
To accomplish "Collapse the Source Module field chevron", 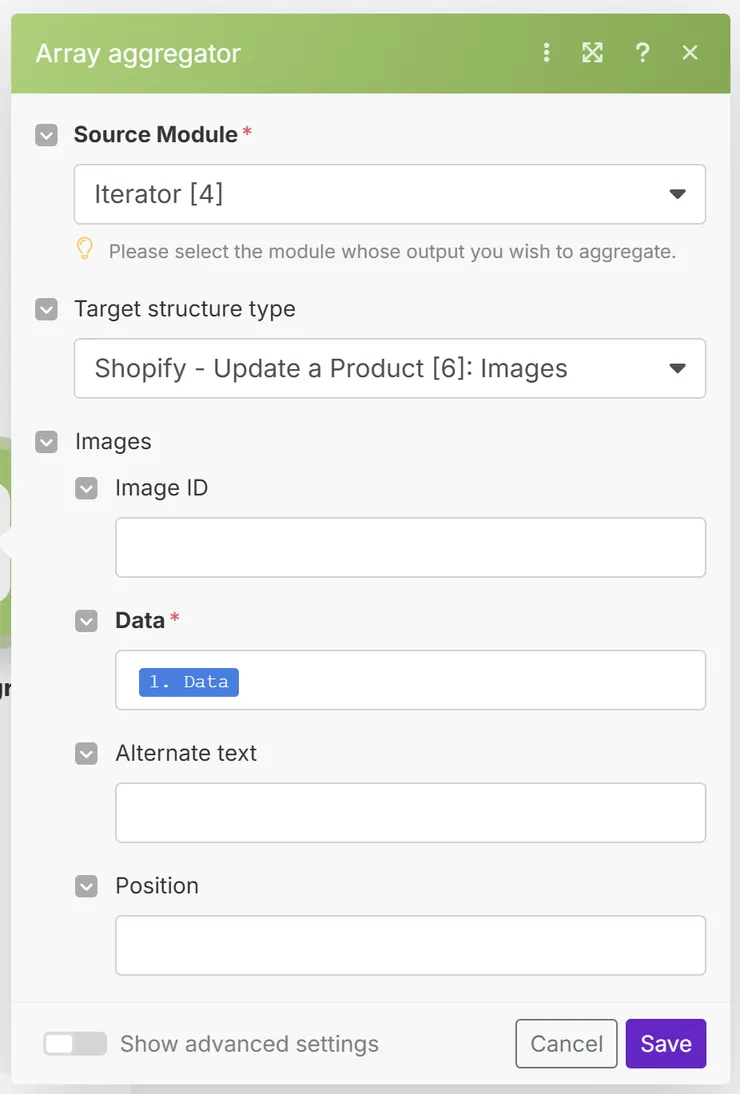I will point(46,135).
